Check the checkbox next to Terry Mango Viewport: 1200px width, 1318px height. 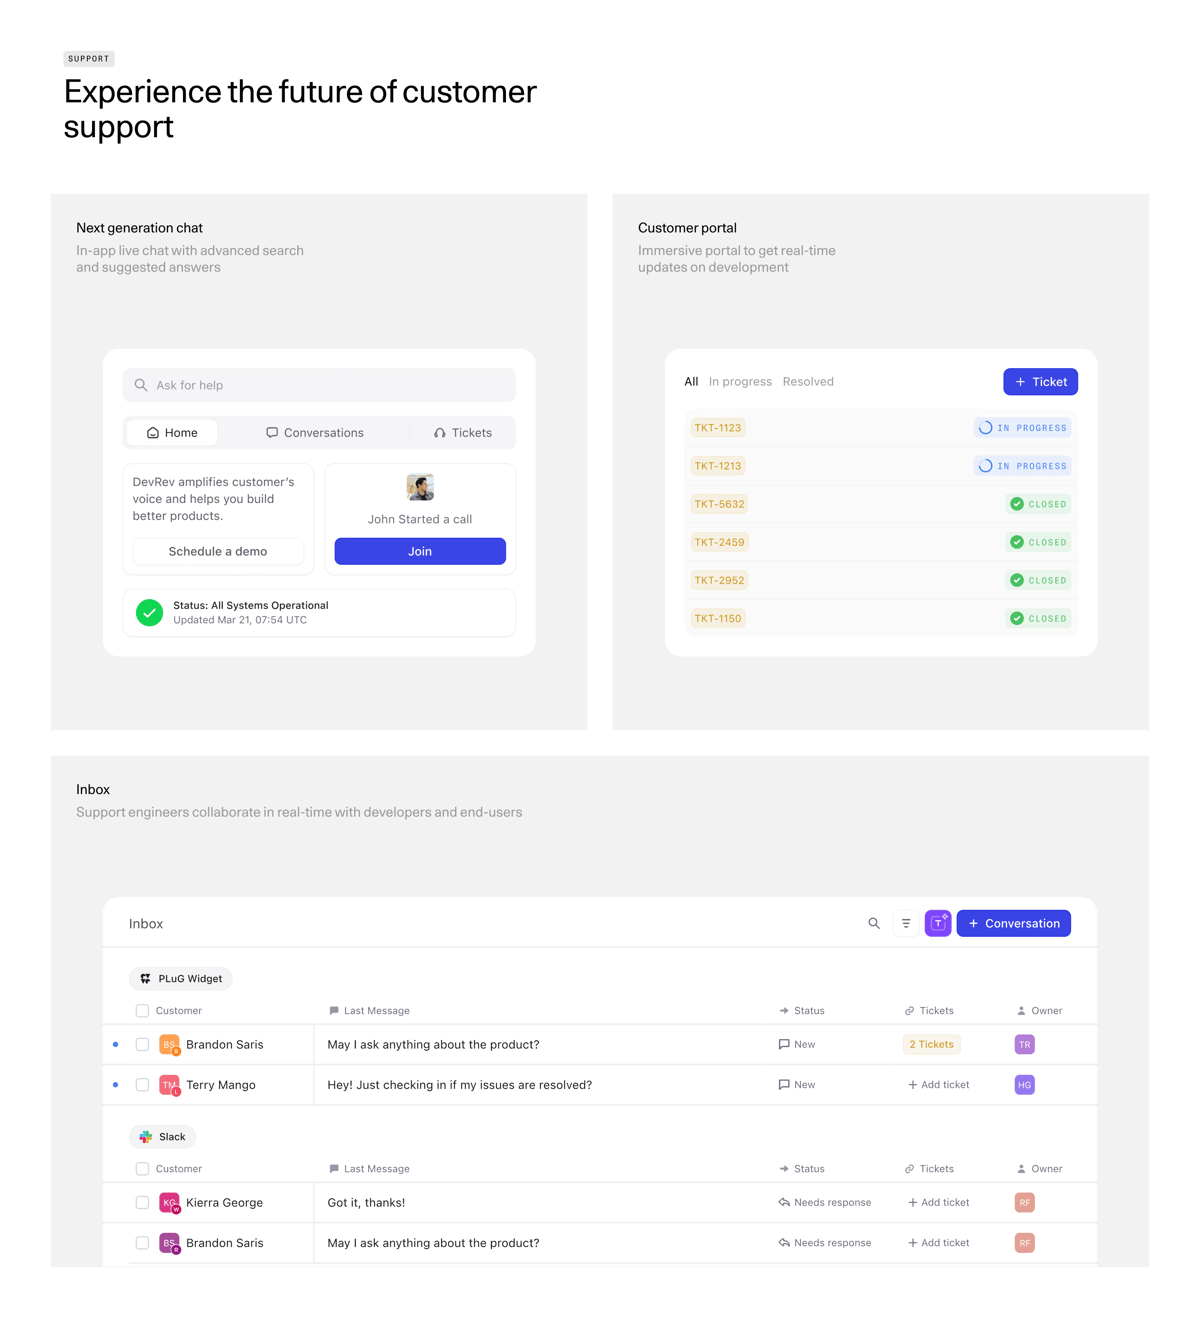point(142,1084)
